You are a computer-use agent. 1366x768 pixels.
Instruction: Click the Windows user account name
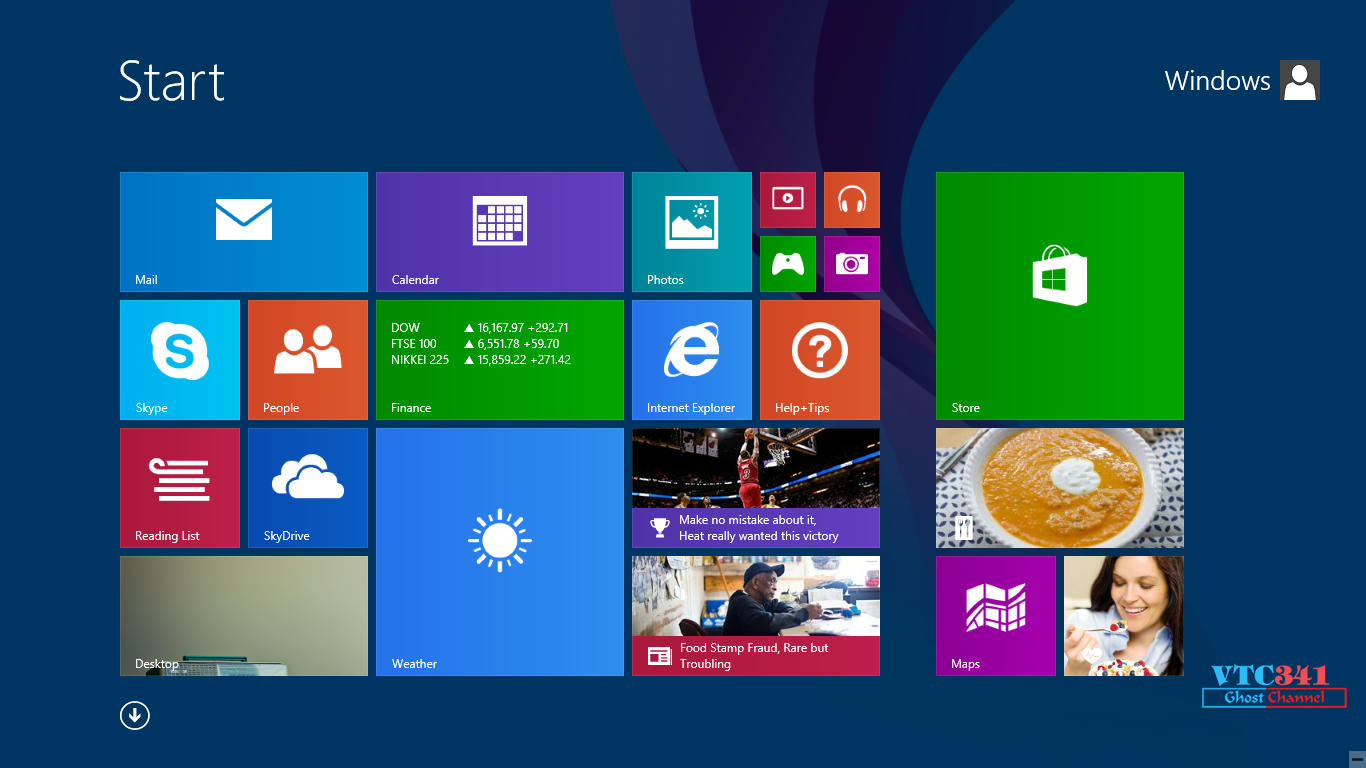point(1217,81)
